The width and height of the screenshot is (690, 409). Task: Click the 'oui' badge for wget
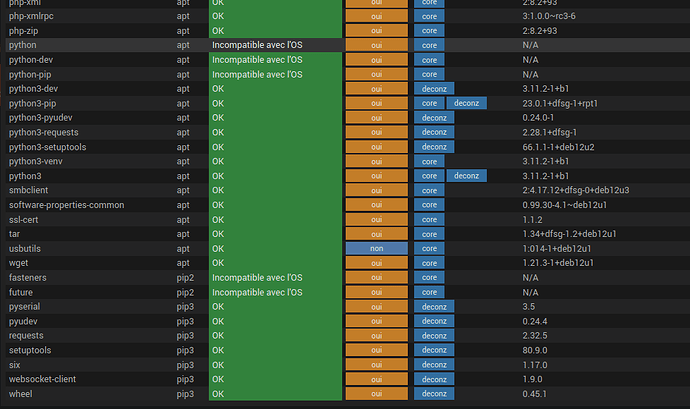point(376,263)
